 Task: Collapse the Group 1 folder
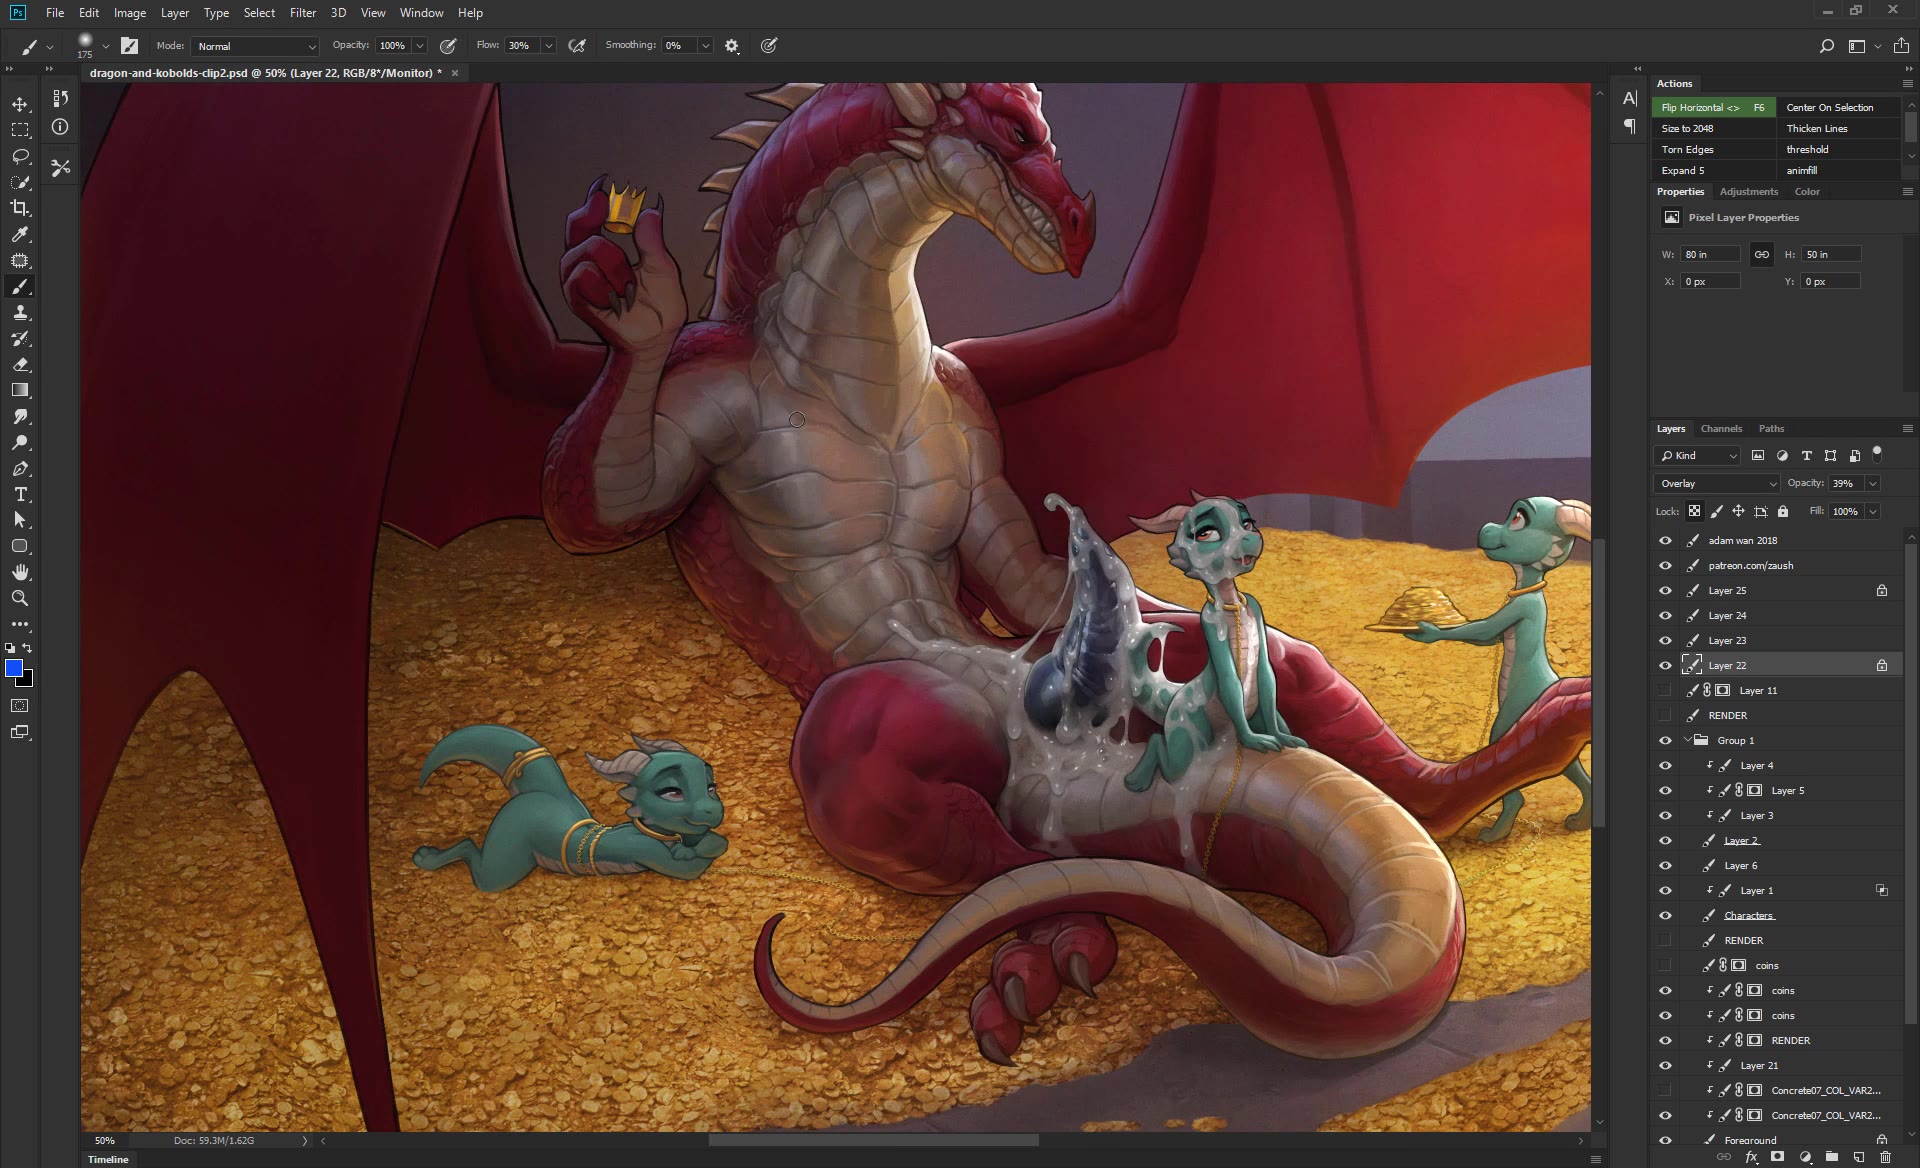(x=1688, y=740)
